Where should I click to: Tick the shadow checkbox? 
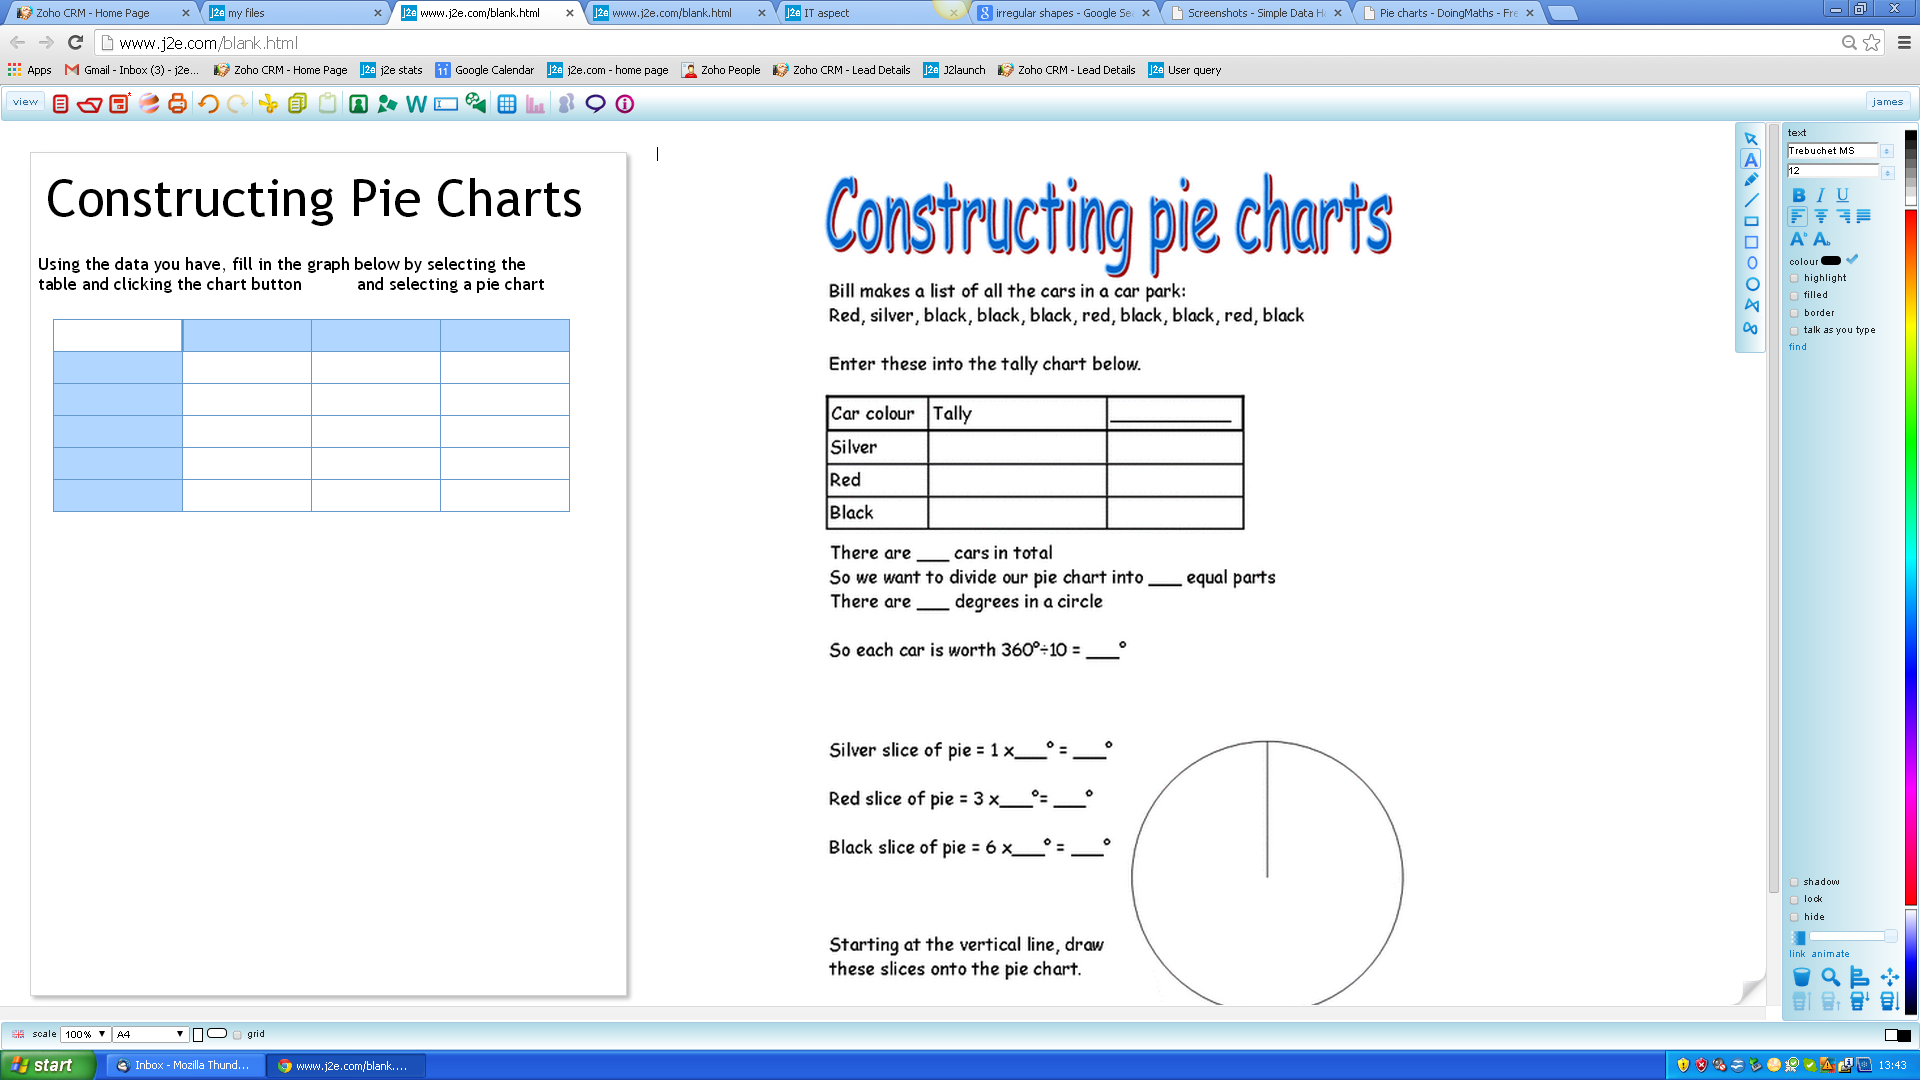(x=1794, y=882)
